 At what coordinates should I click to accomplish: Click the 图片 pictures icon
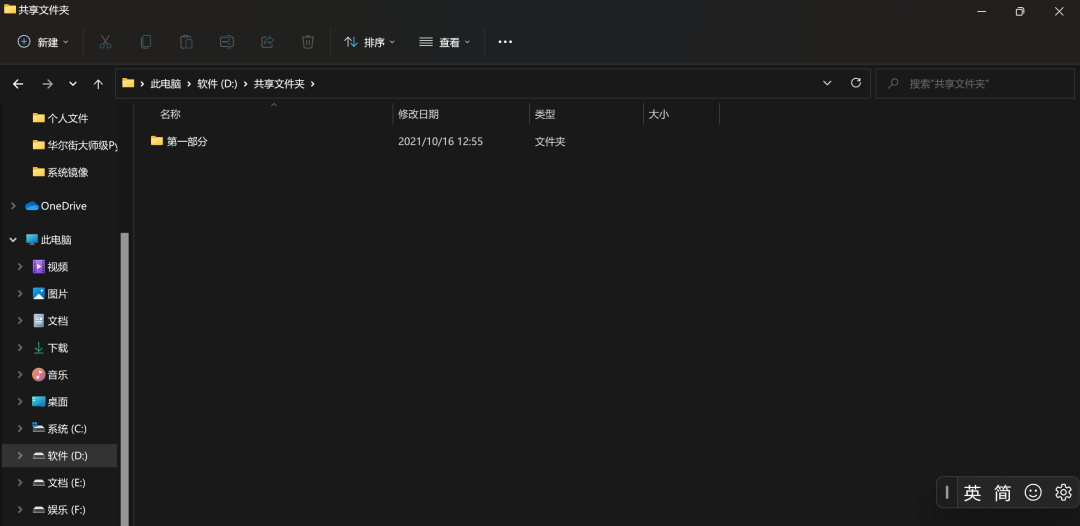(39, 294)
